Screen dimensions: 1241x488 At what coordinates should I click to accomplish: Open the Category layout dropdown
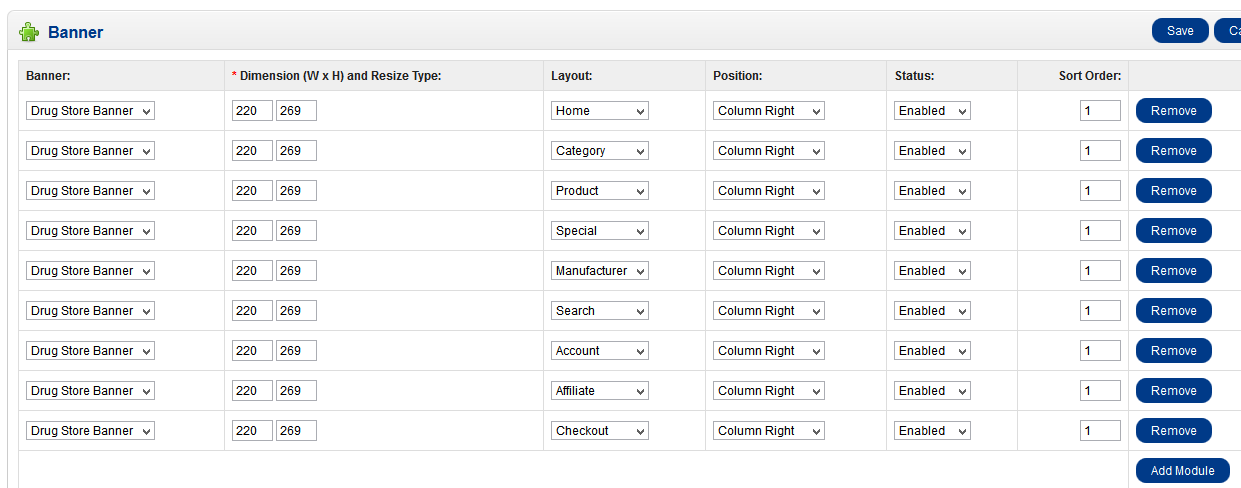600,151
